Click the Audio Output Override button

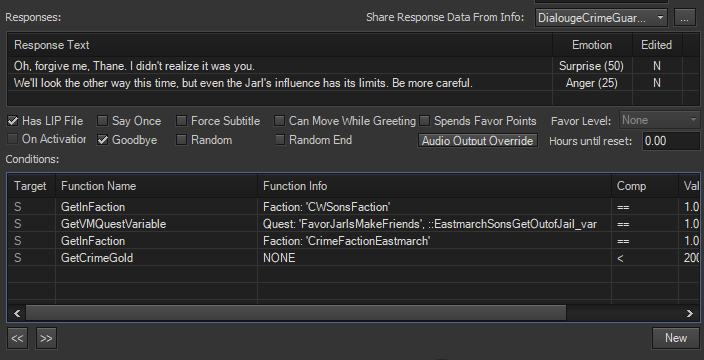click(x=478, y=140)
